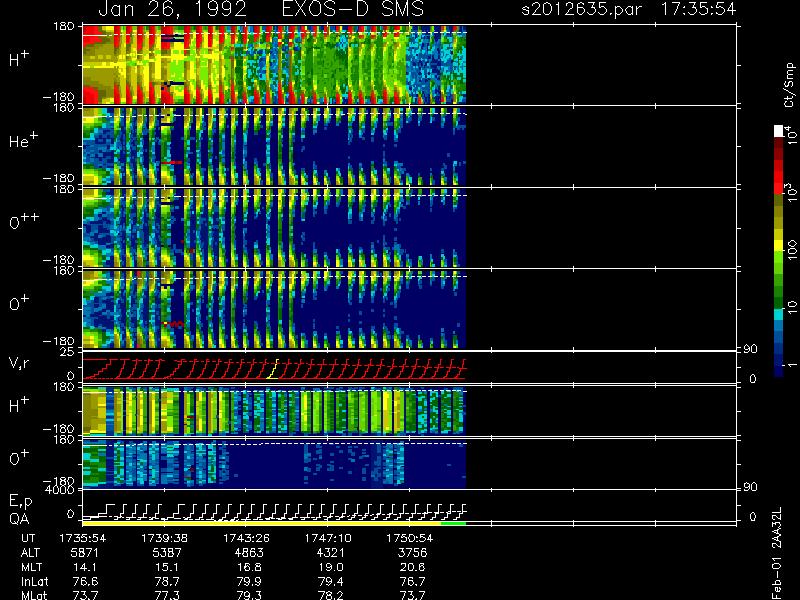Click the ALT value '3756'
The image size is (800, 600).
(412, 553)
